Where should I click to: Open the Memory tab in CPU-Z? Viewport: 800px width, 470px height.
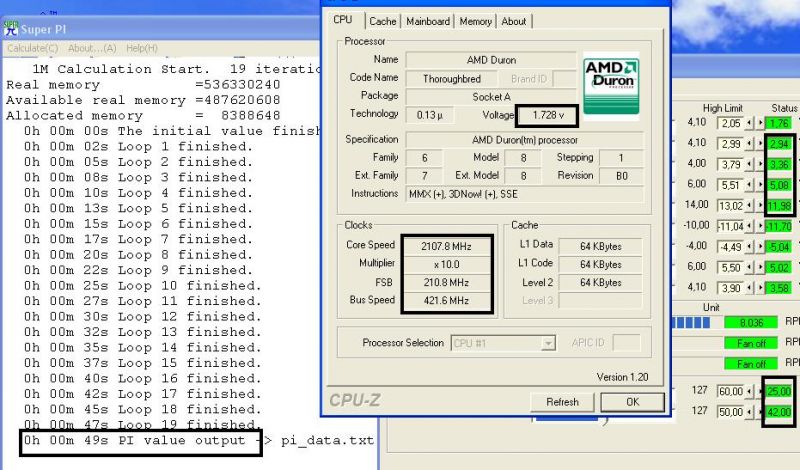pyautogui.click(x=475, y=21)
